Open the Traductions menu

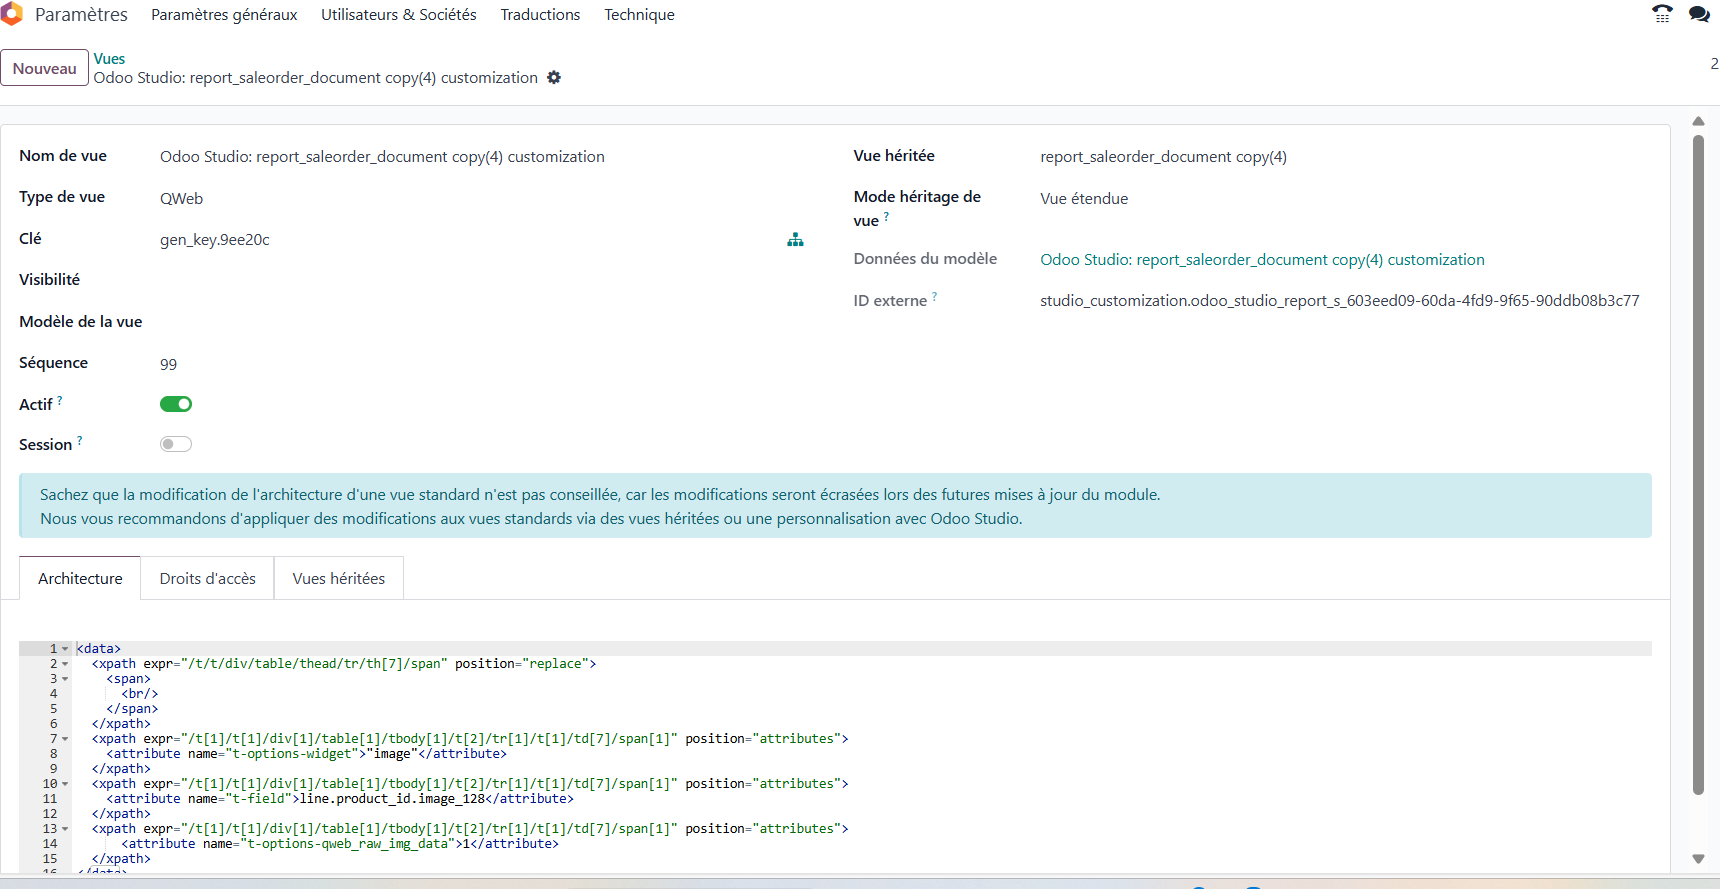[540, 15]
